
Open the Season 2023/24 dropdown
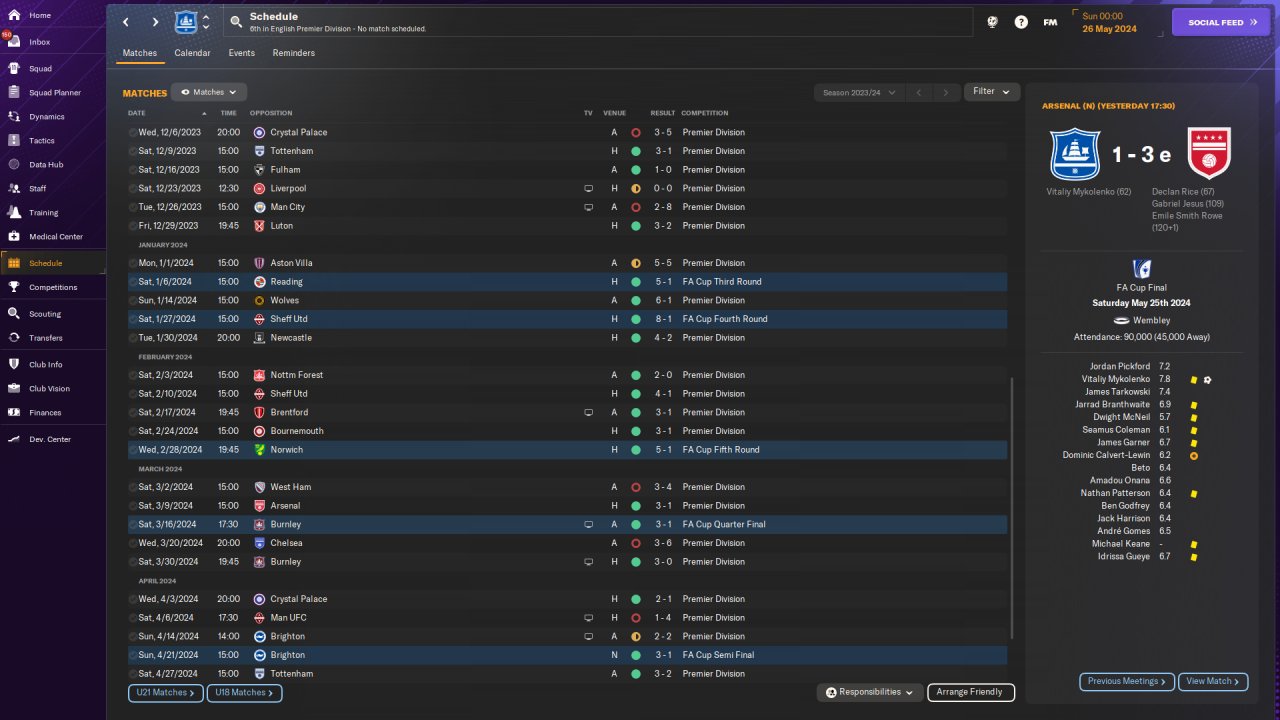pos(859,92)
